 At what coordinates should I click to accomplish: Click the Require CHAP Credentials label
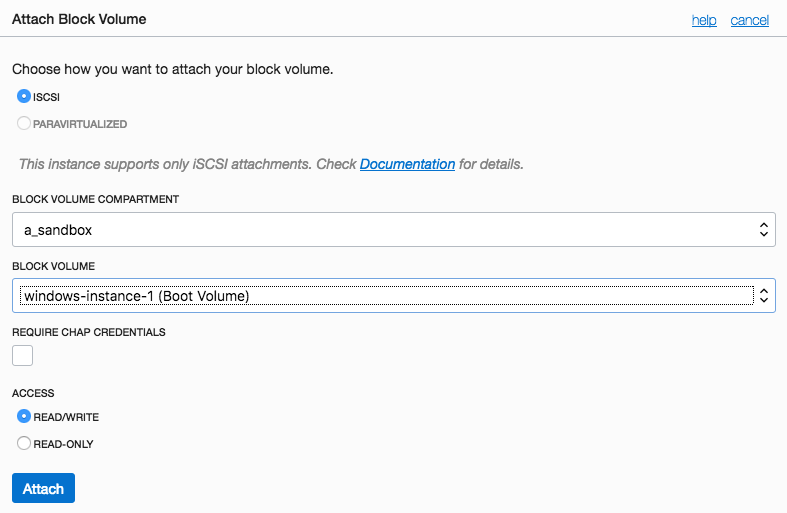tap(88, 331)
